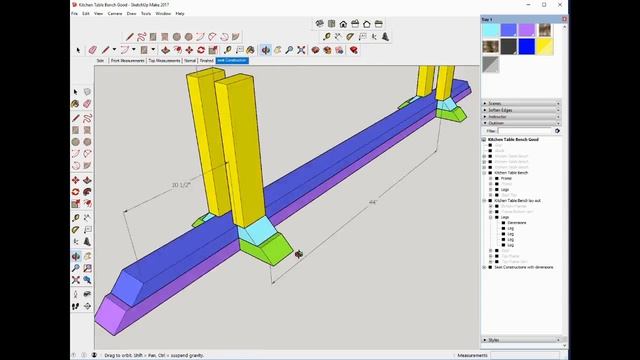This screenshot has width=640, height=360.
Task: Pick the yellow material swatch
Action: (x=545, y=47)
